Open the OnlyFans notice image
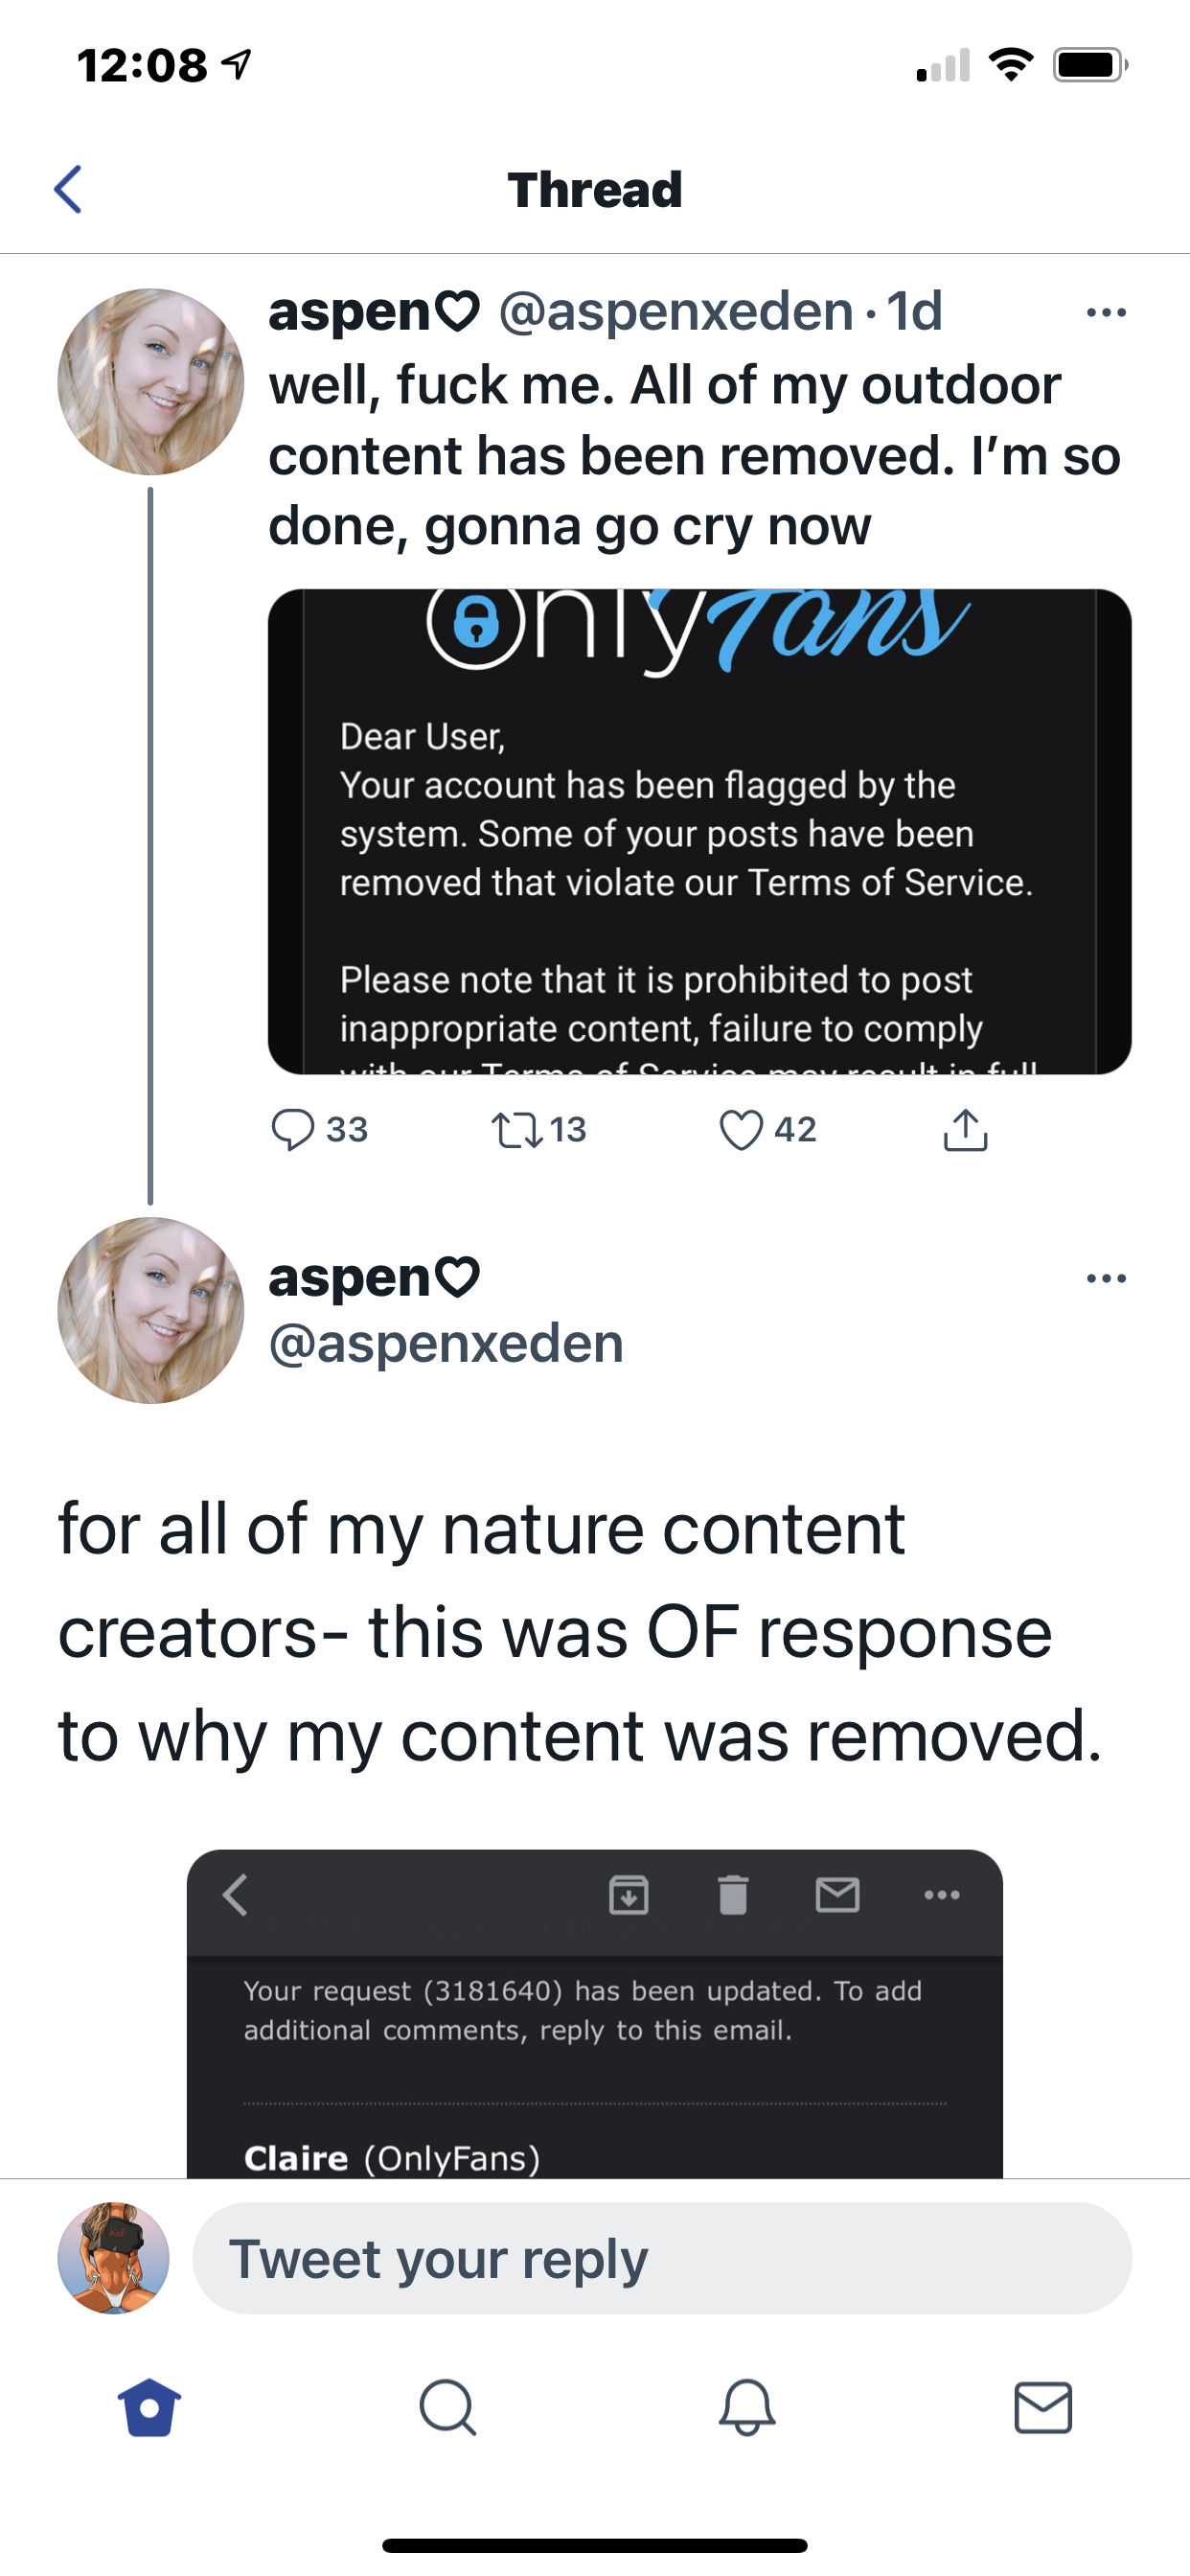The height and width of the screenshot is (2576, 1190). [699, 832]
